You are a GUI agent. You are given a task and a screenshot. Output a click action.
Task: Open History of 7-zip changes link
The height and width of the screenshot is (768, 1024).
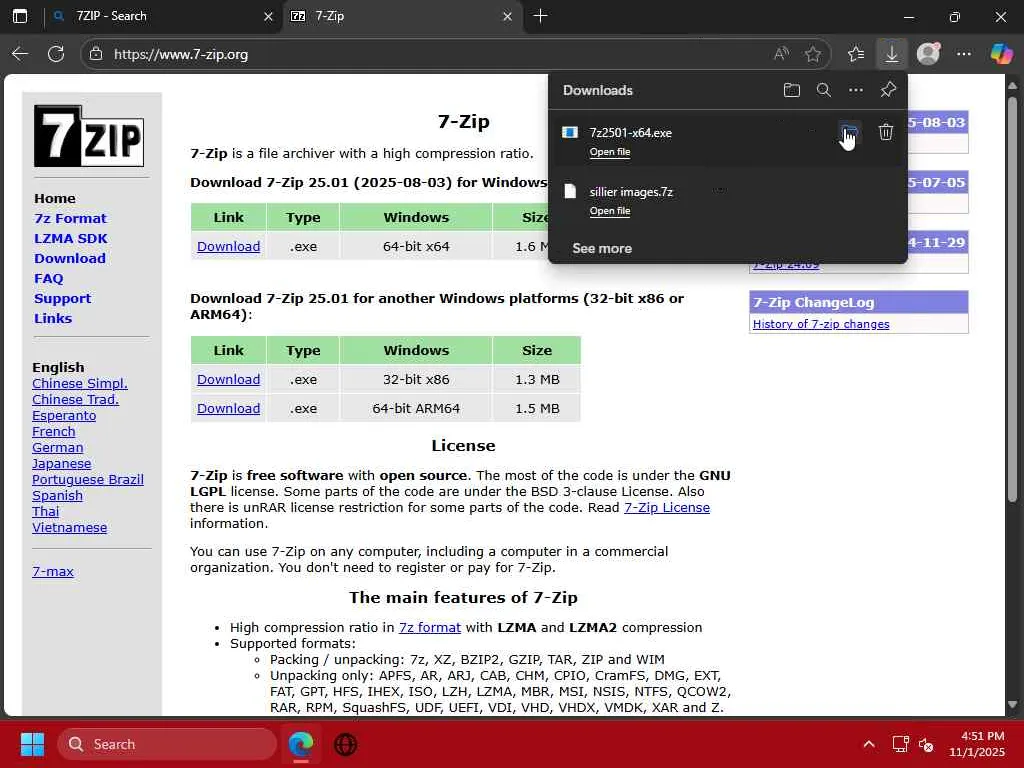(821, 324)
